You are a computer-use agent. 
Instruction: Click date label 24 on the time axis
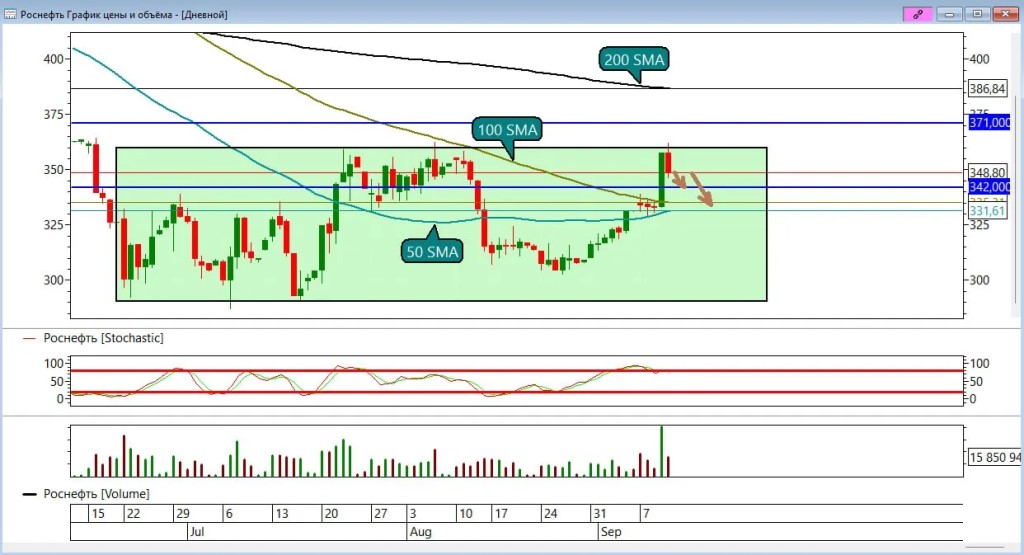tap(551, 513)
